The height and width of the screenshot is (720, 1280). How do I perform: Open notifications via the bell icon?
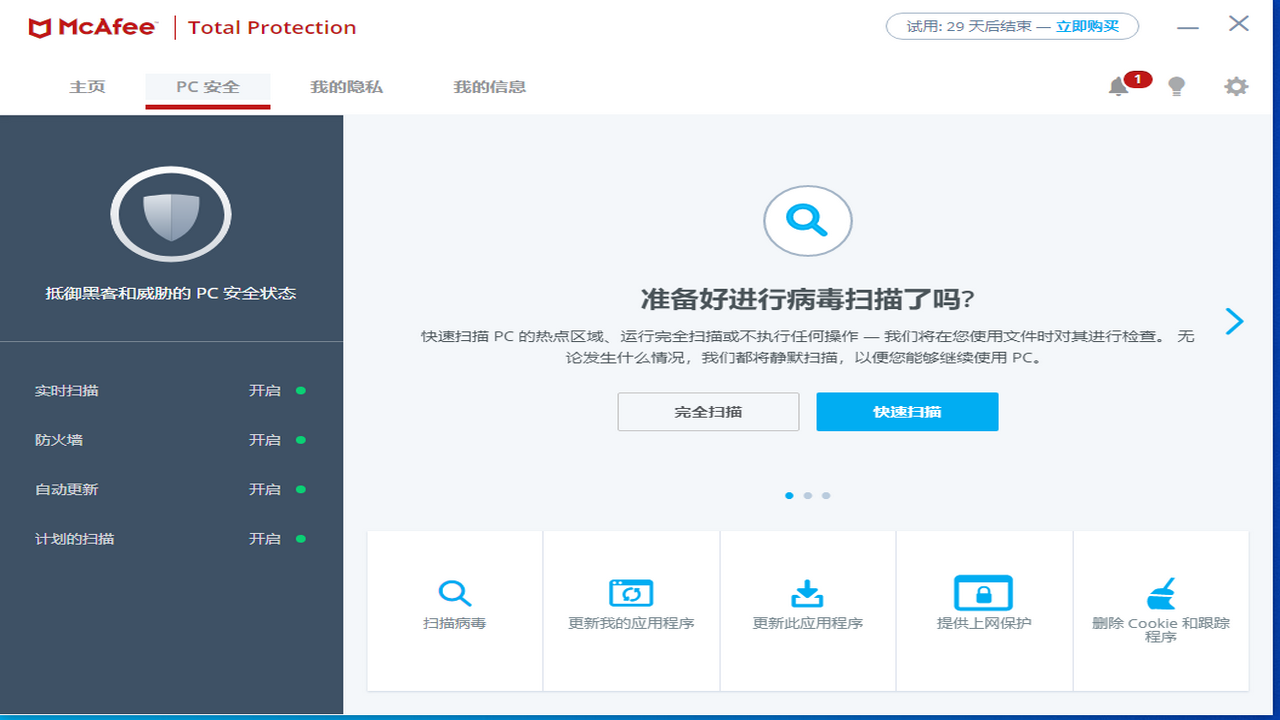pyautogui.click(x=1118, y=86)
